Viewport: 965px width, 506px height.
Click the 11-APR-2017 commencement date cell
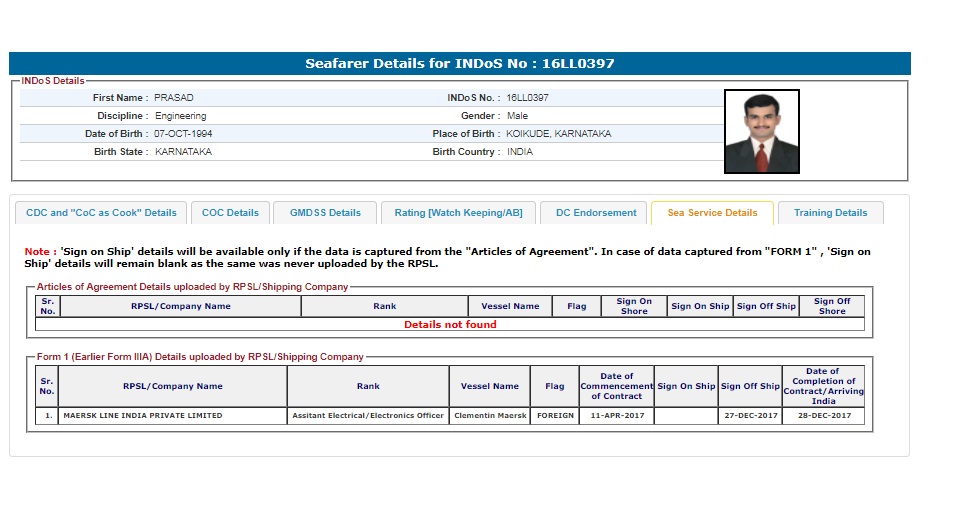pyautogui.click(x=616, y=416)
